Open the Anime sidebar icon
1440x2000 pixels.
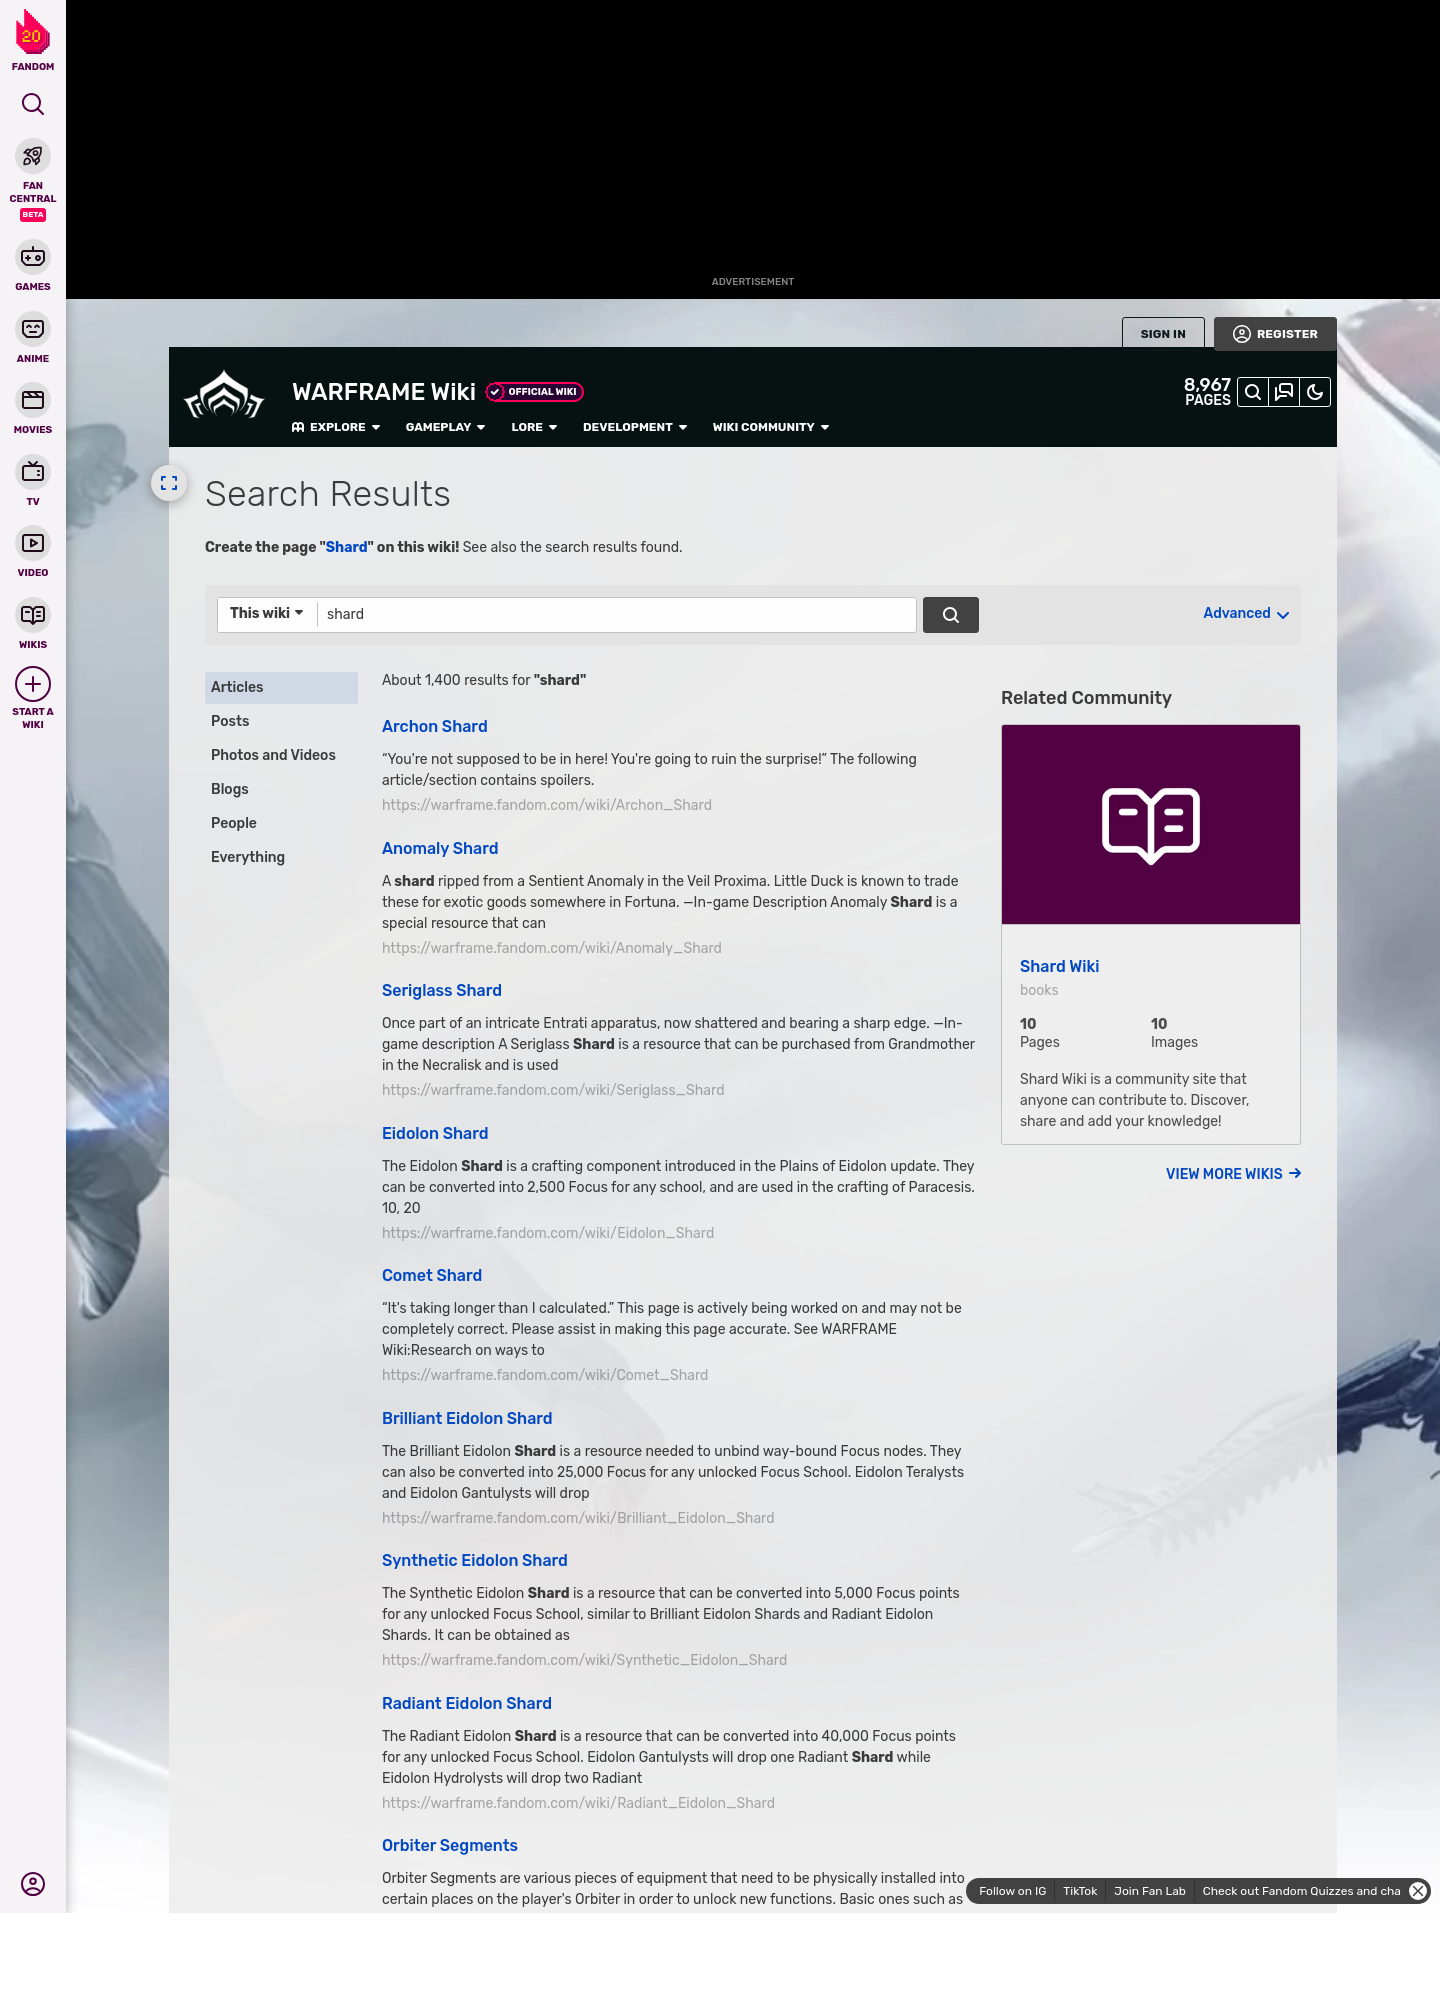click(x=33, y=329)
